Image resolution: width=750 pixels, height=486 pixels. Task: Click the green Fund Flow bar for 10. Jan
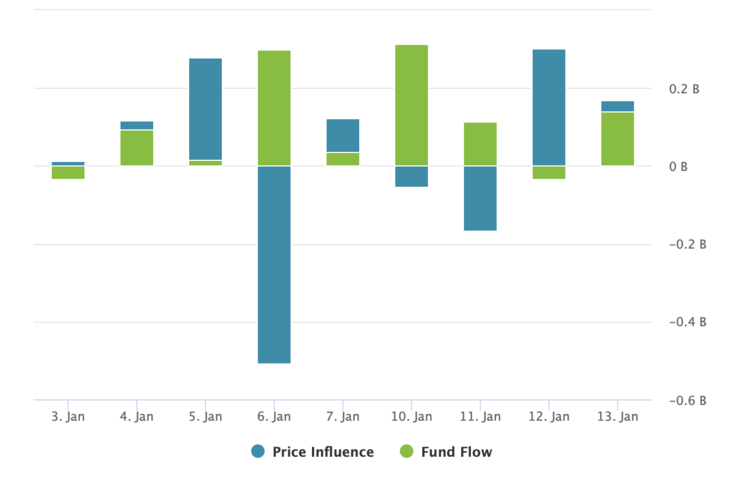(x=411, y=105)
